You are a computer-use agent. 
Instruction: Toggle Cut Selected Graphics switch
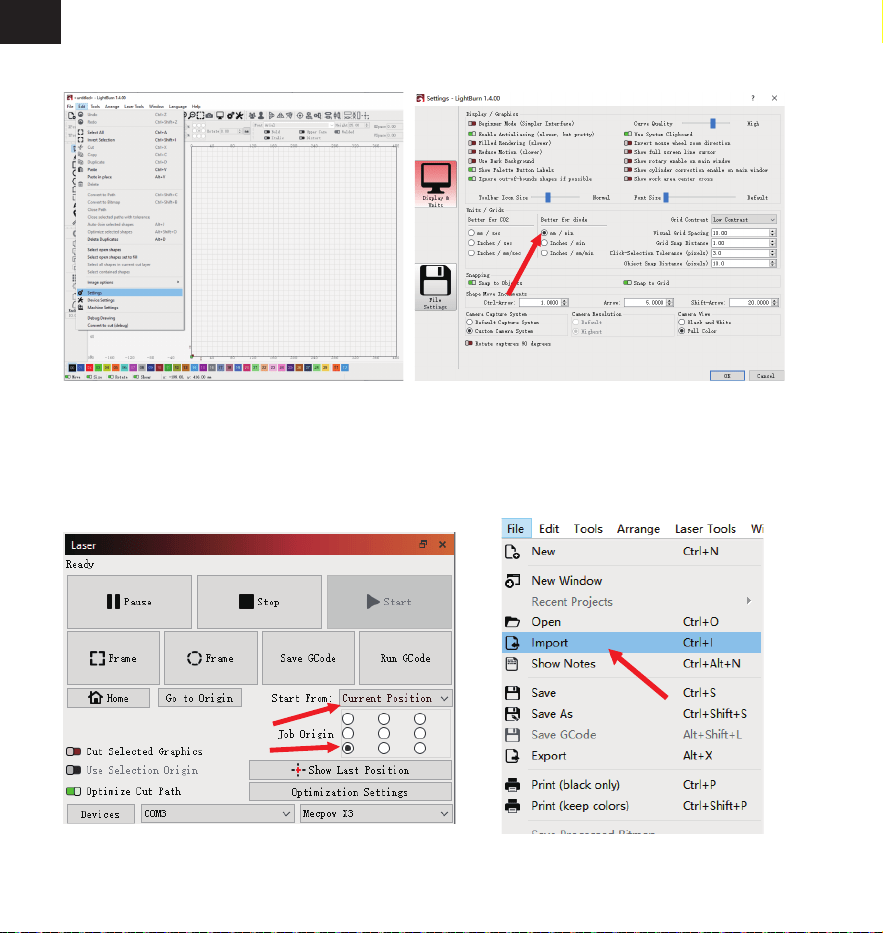pos(73,752)
